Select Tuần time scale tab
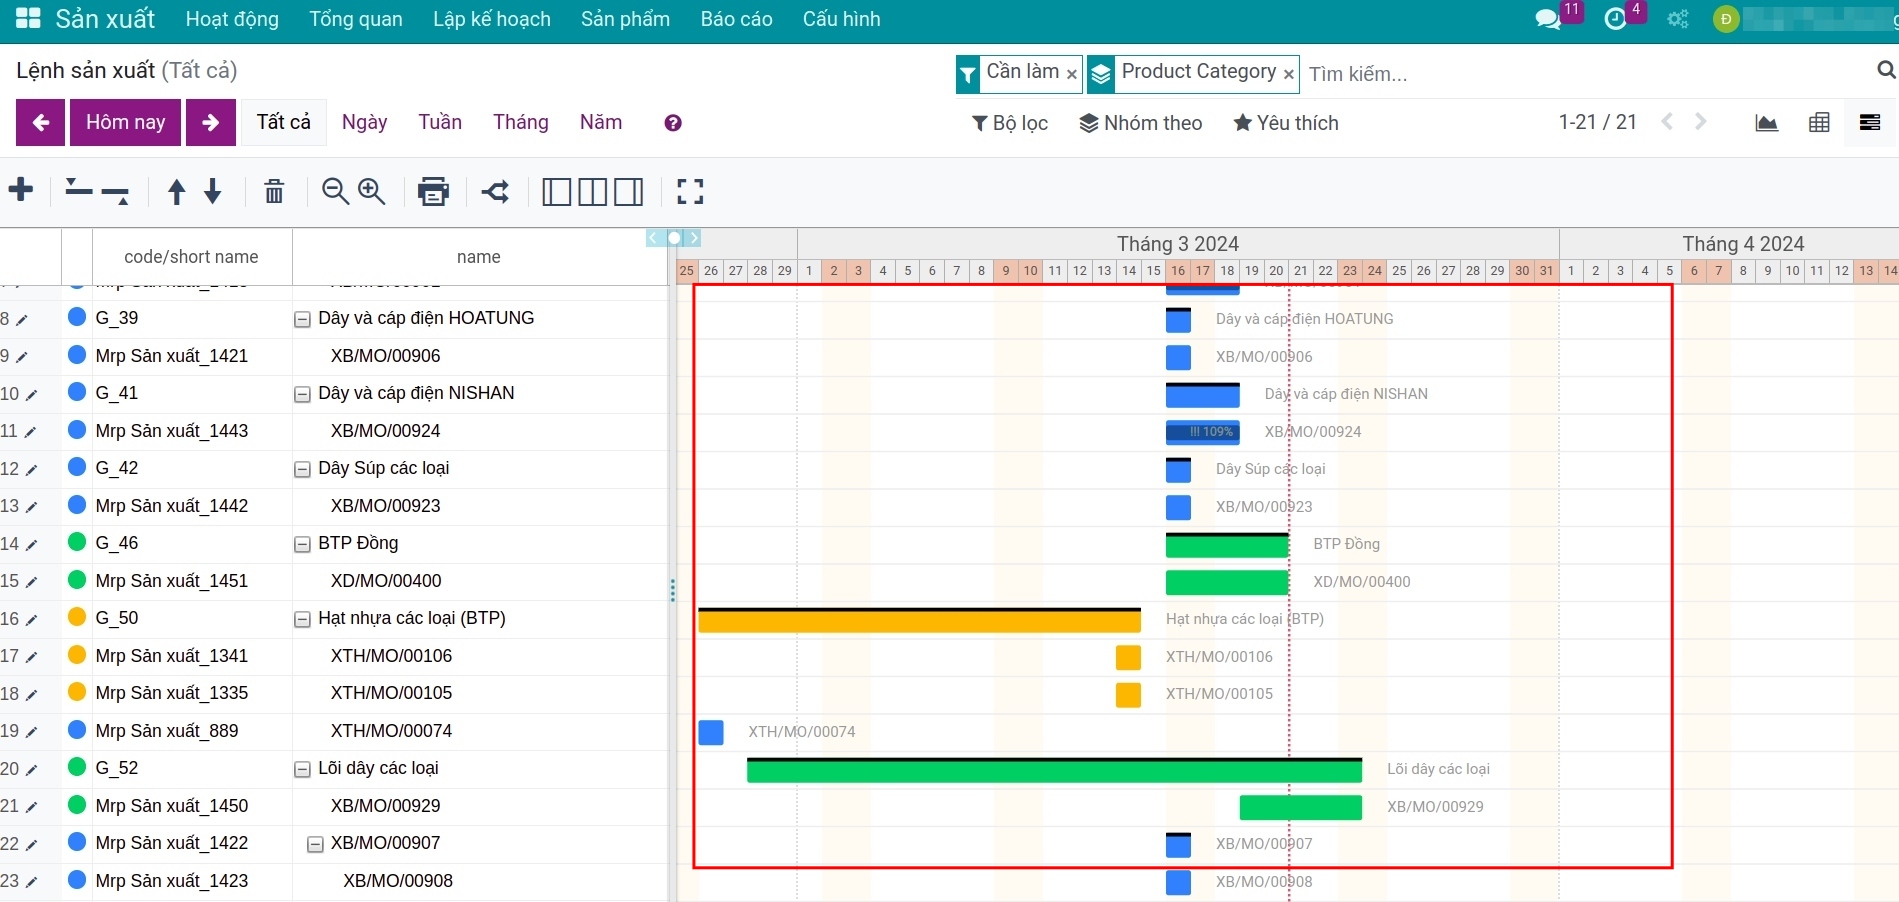Viewport: 1899px width, 902px height. 440,122
